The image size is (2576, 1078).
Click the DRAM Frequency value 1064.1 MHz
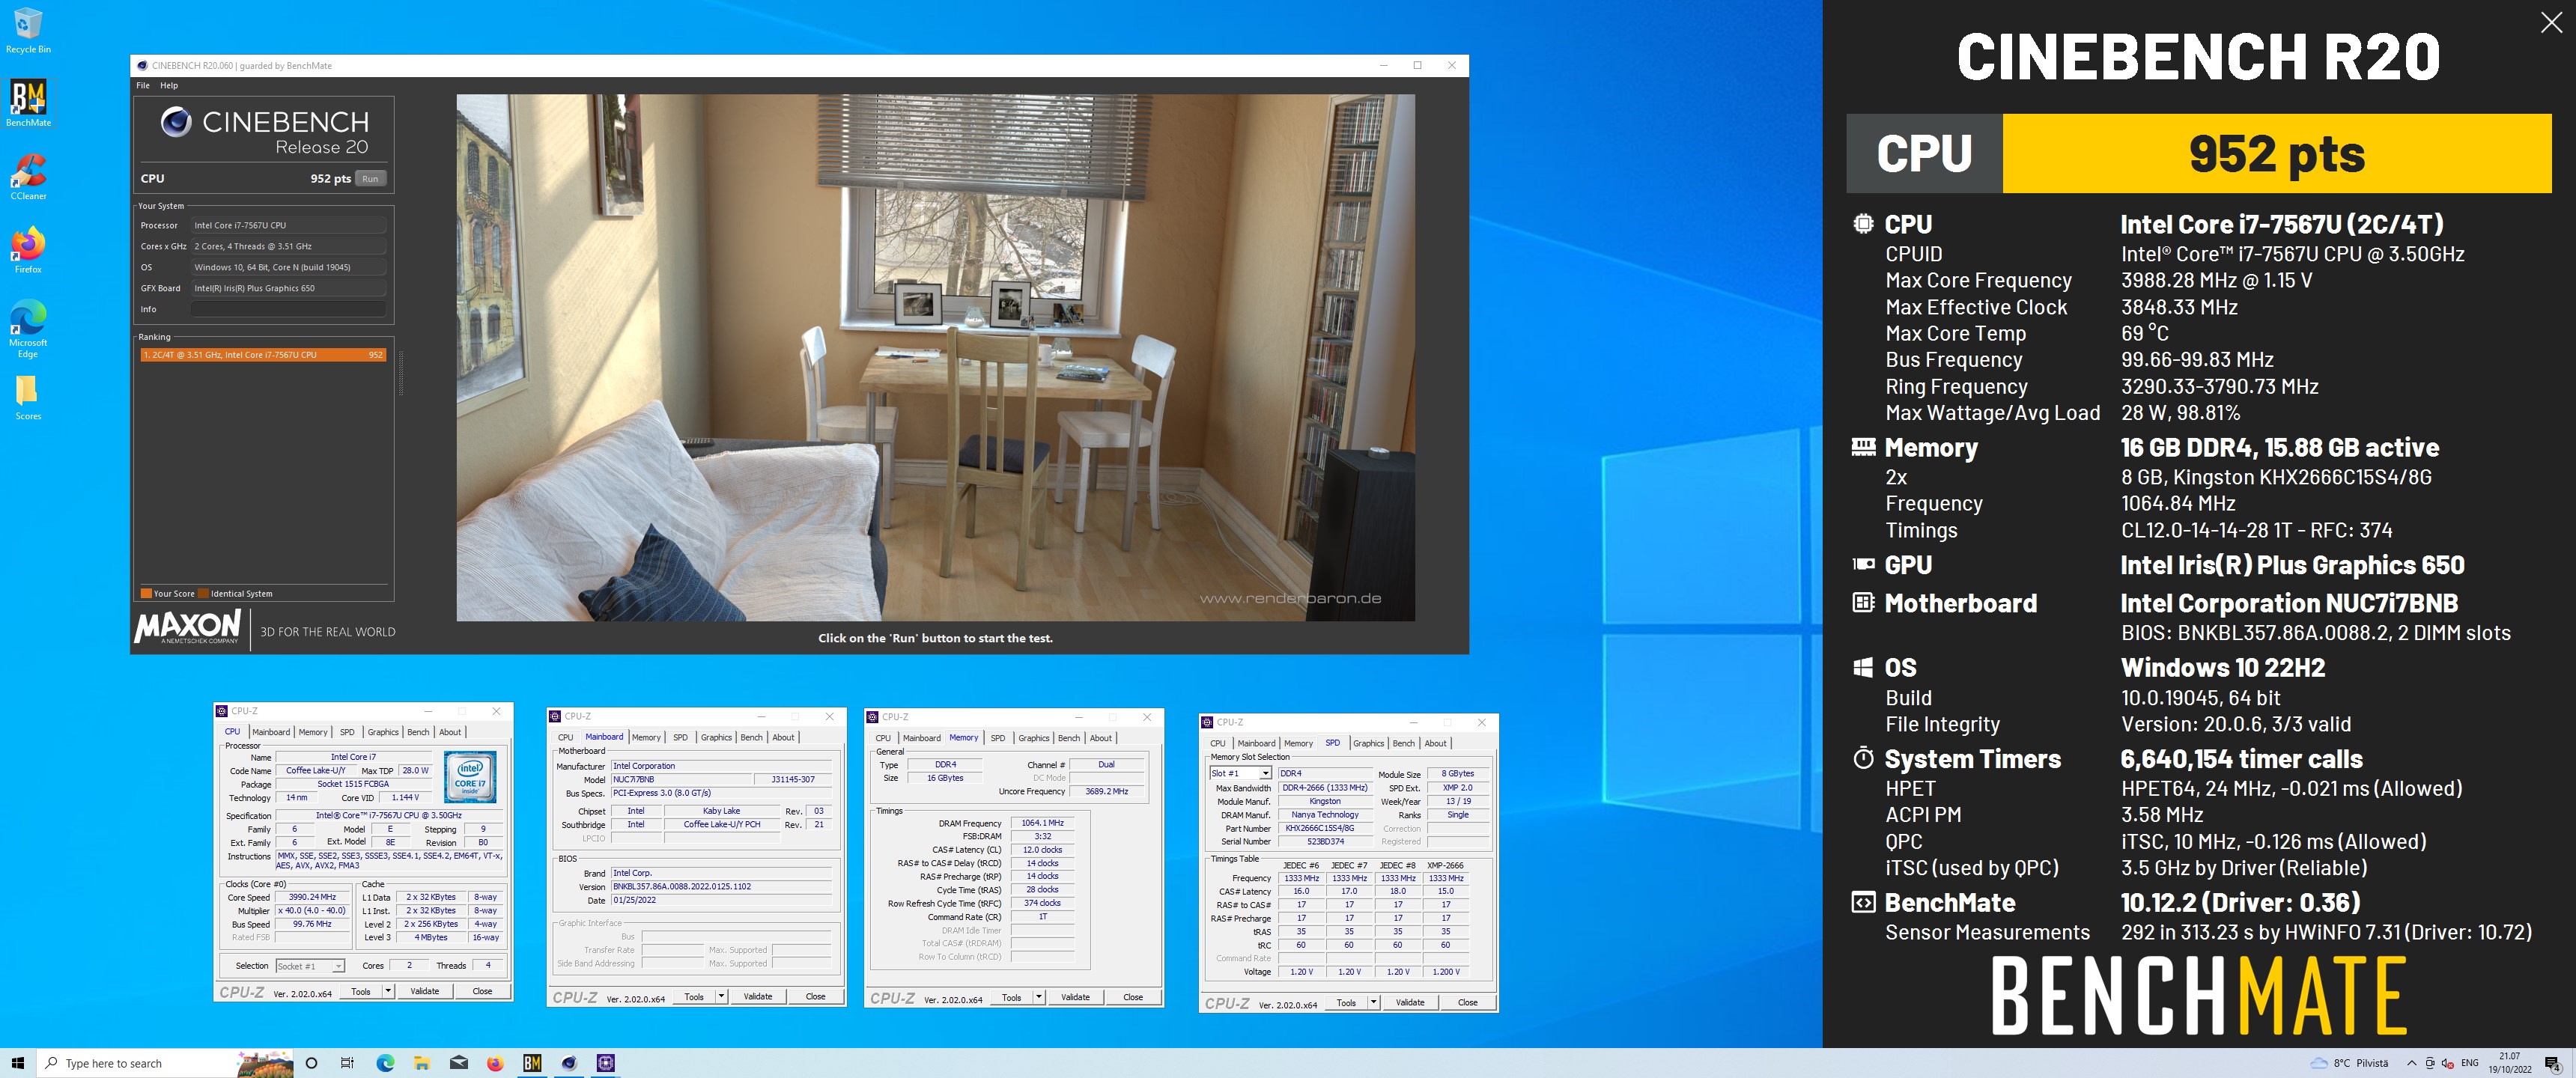pos(1042,823)
